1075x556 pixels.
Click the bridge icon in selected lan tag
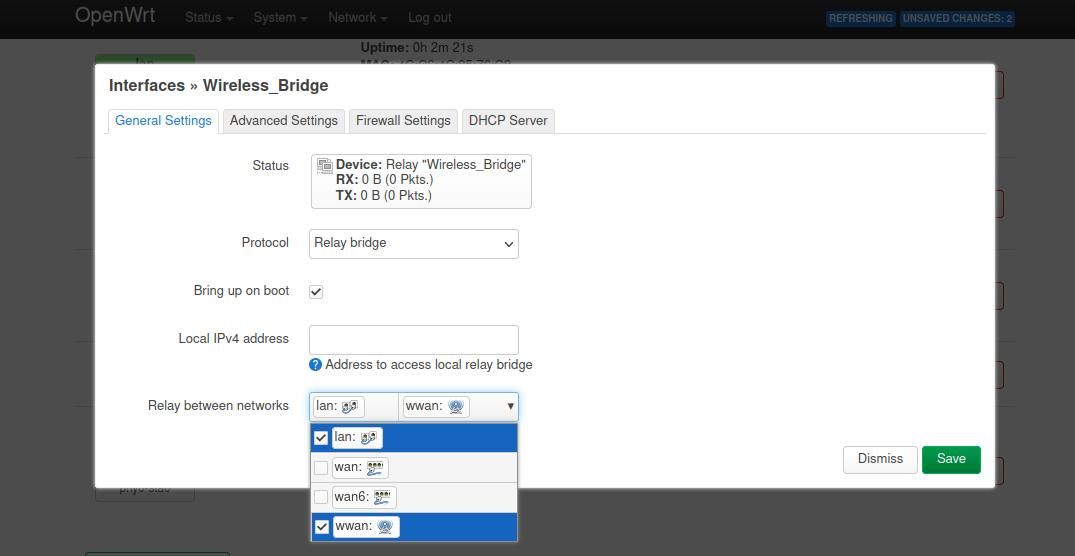[x=350, y=406]
